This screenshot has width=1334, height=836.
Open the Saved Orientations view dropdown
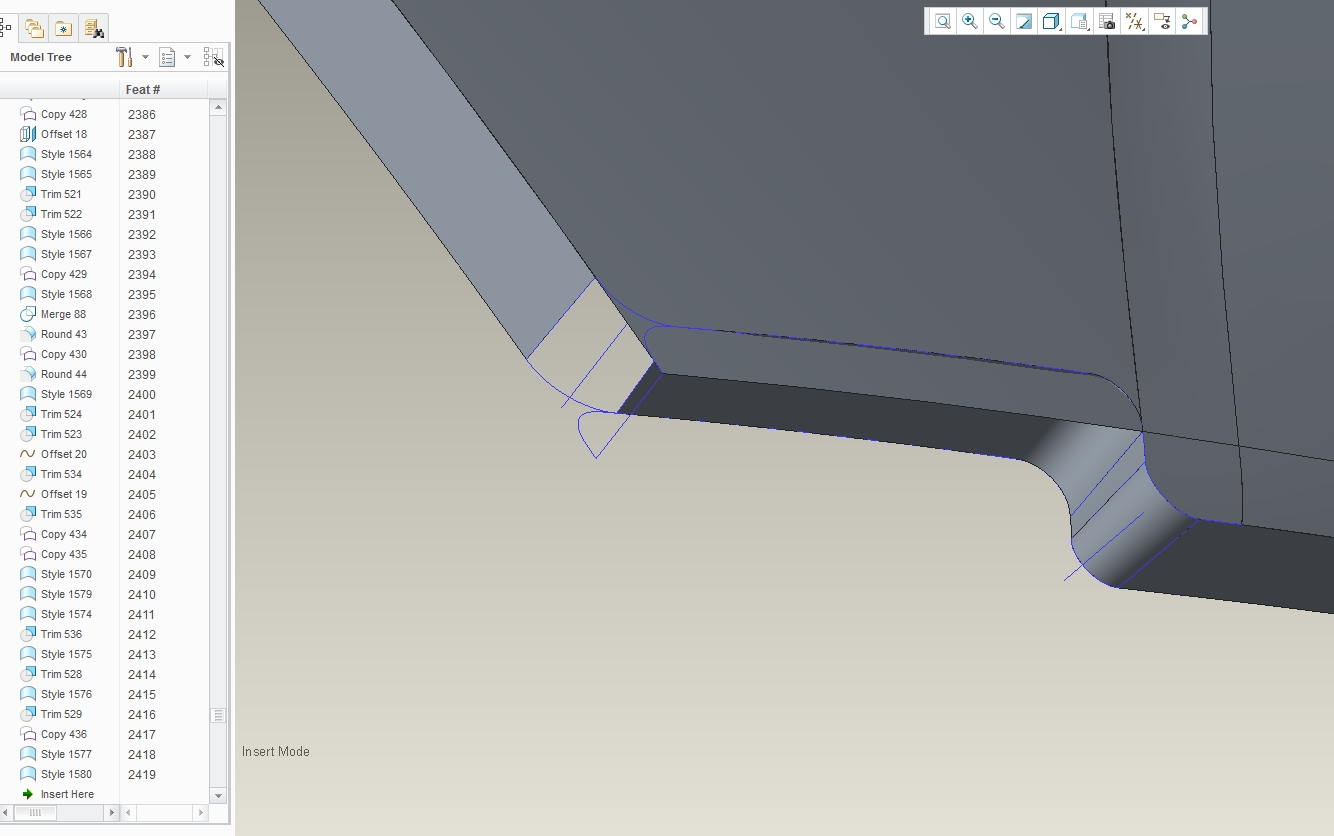pyautogui.click(x=1079, y=21)
